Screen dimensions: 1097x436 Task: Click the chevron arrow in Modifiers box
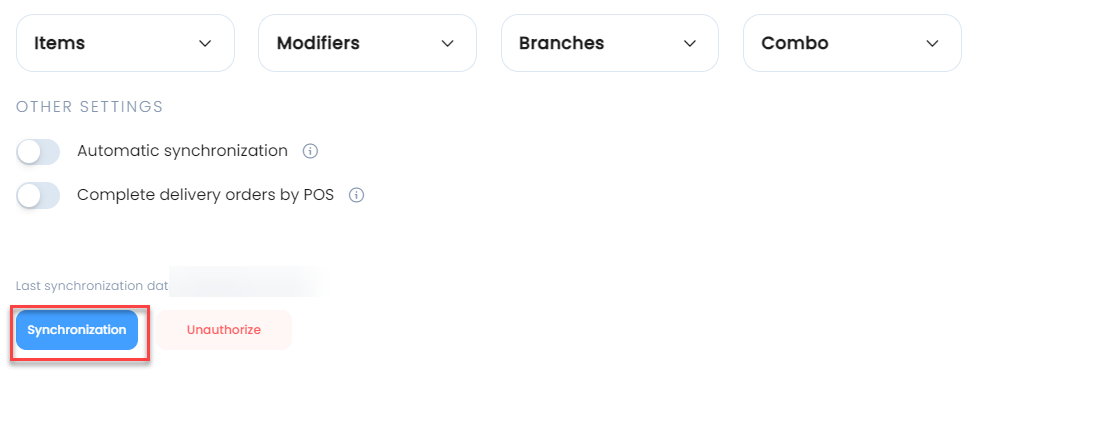448,43
